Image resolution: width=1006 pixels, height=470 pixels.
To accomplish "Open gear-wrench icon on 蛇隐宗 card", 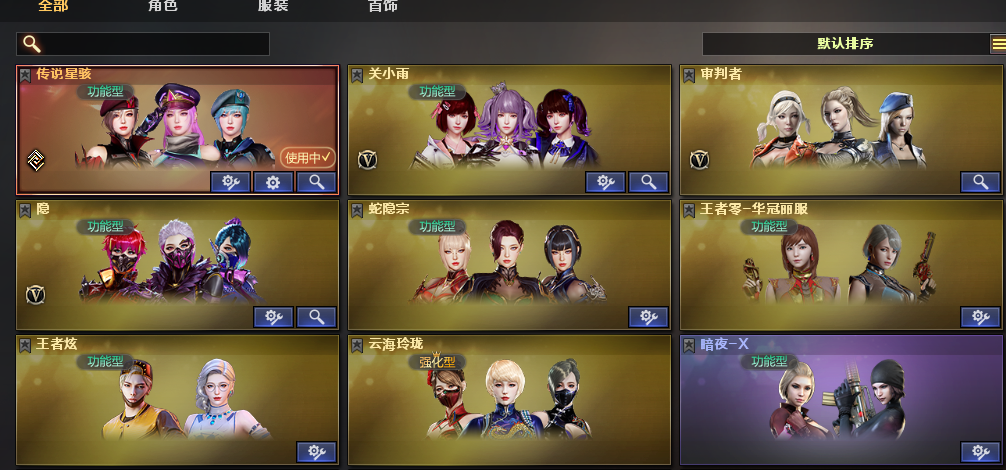I will point(648,317).
